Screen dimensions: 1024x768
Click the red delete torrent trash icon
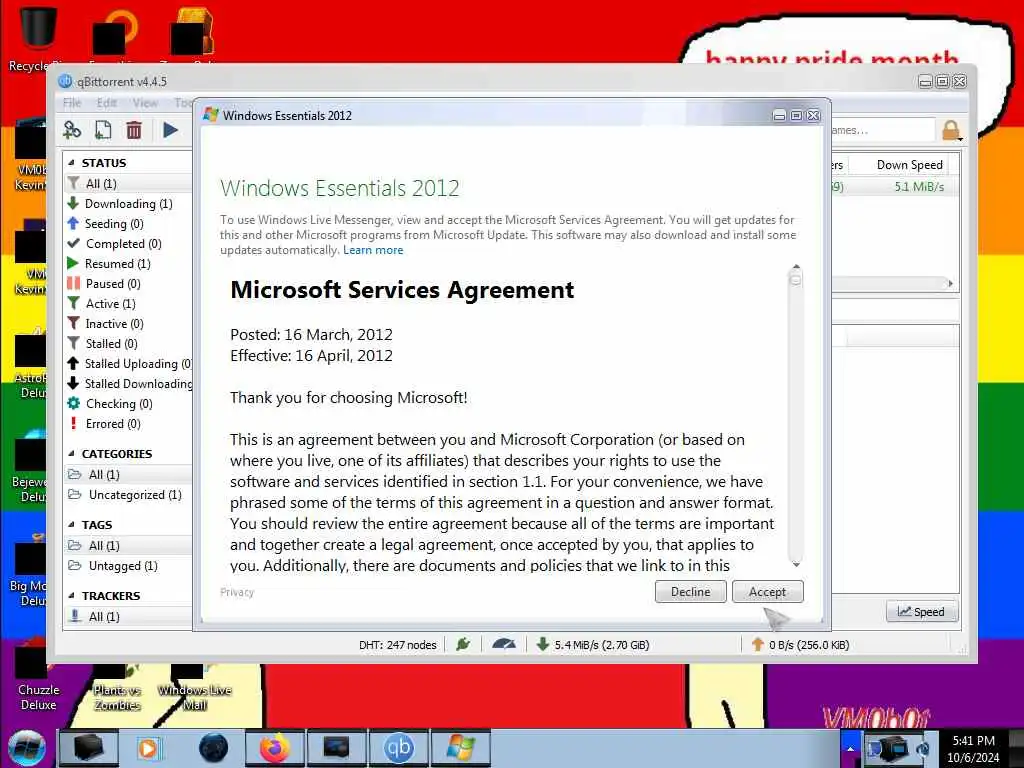point(134,130)
